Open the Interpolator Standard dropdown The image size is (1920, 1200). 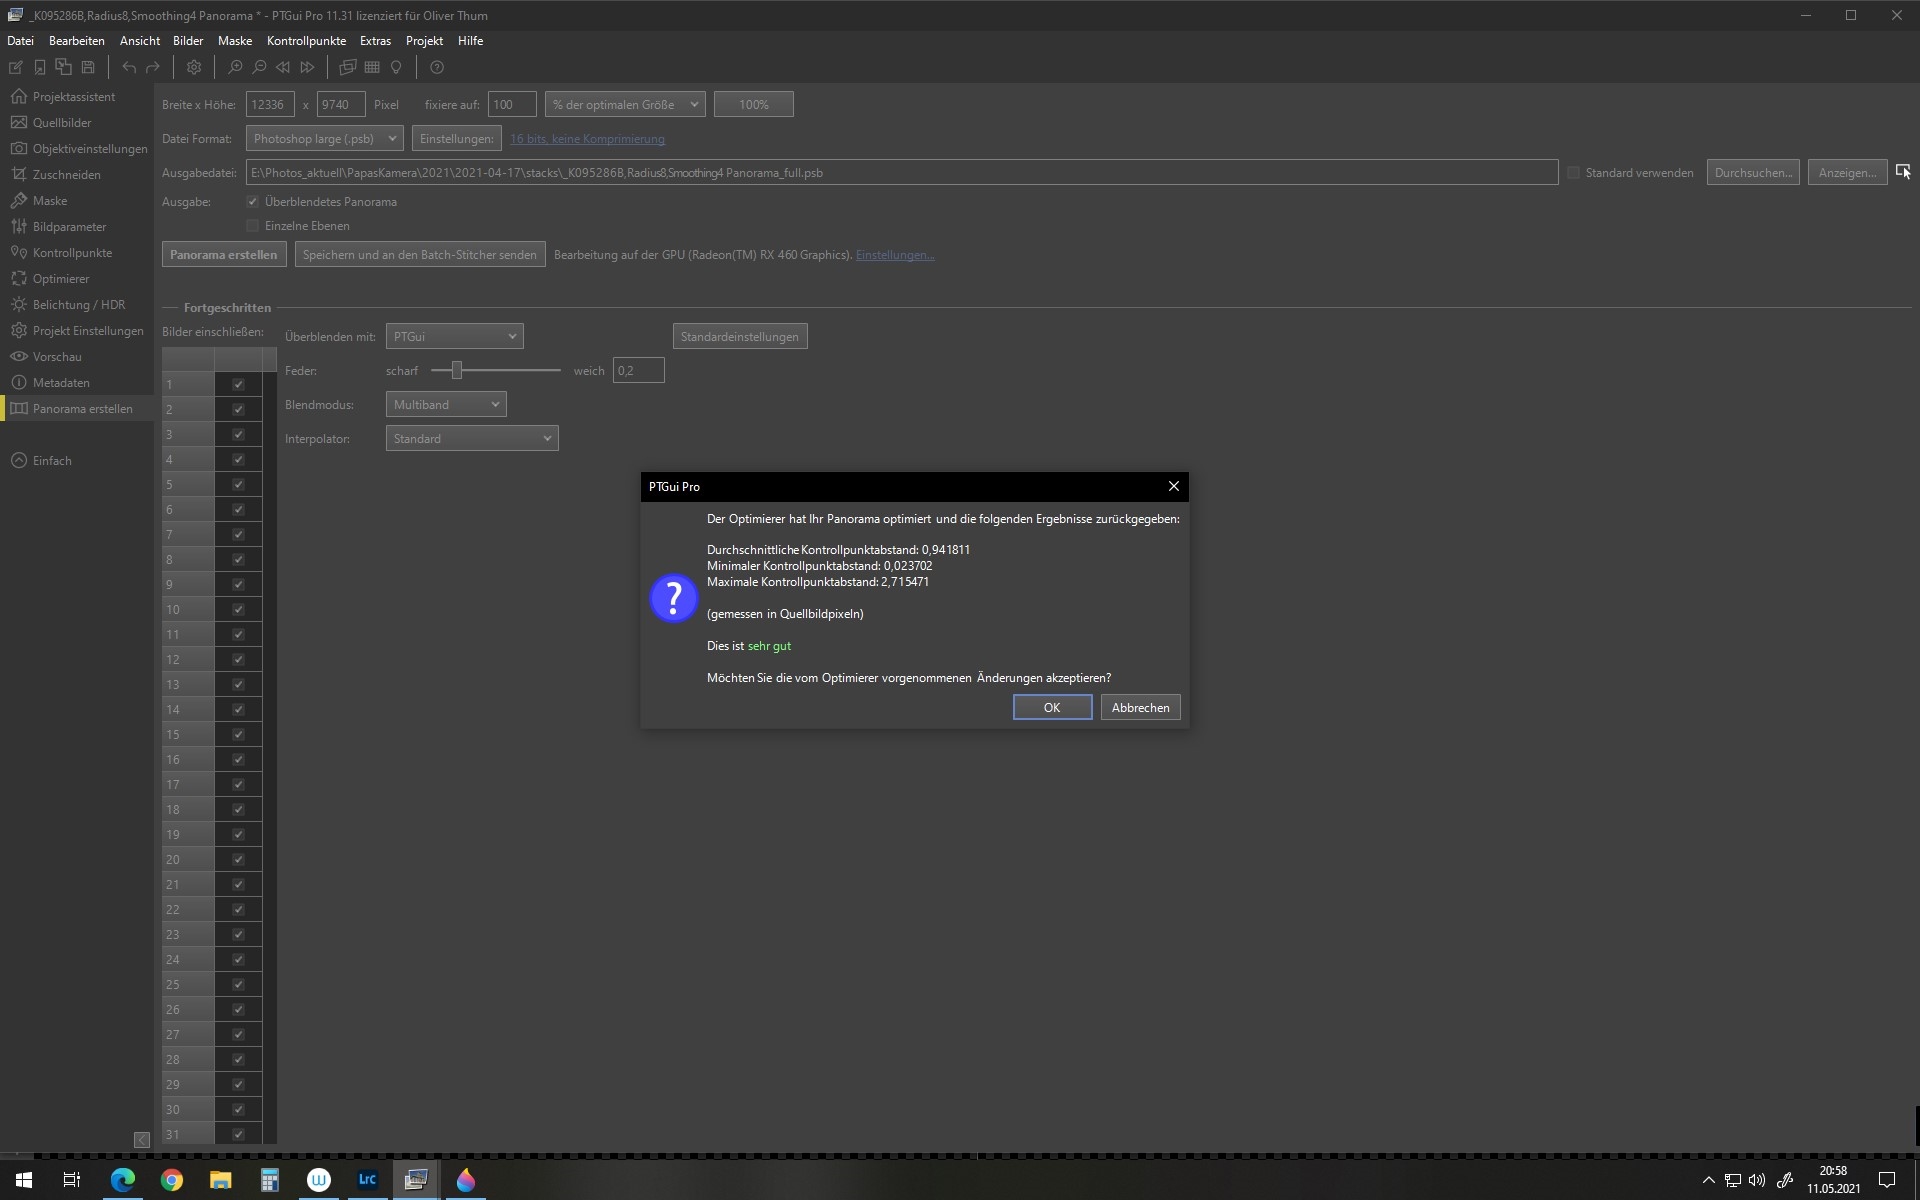click(x=471, y=439)
